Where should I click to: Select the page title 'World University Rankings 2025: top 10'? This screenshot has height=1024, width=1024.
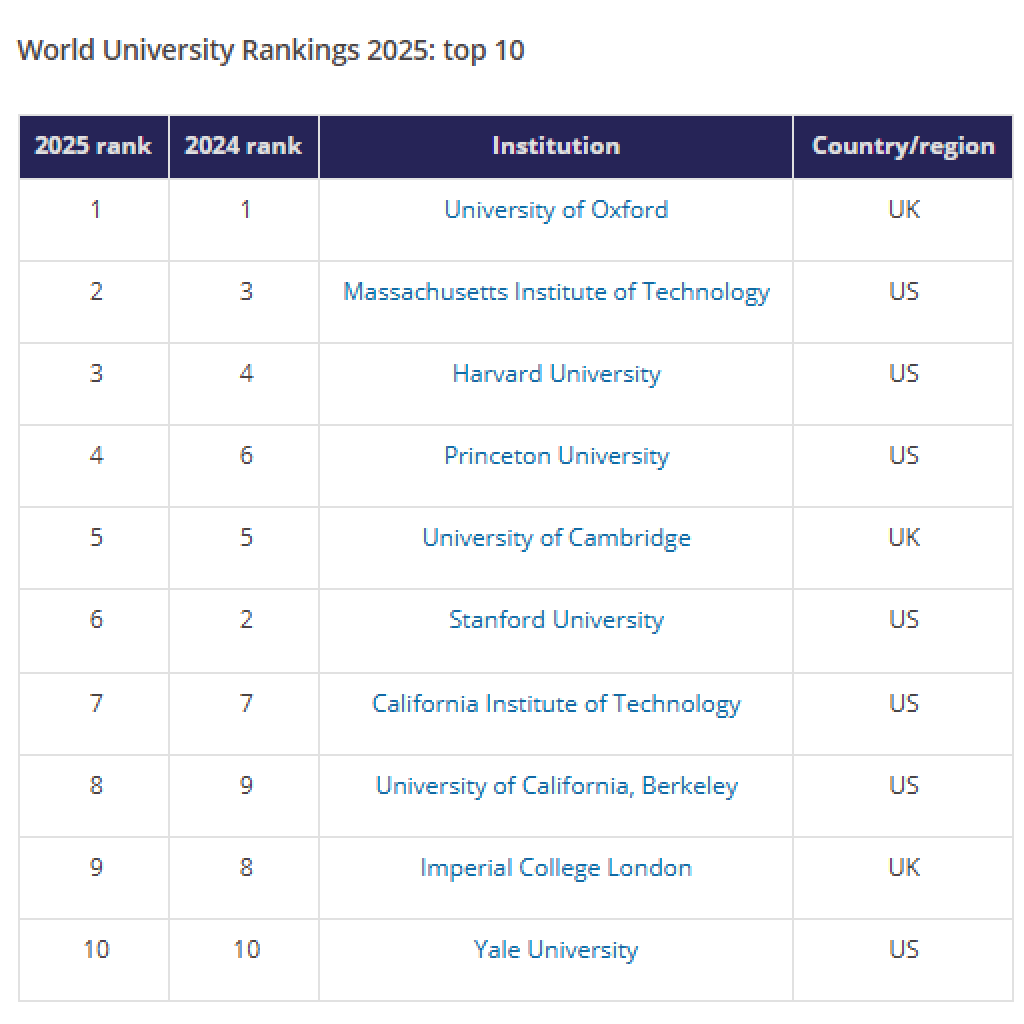pyautogui.click(x=270, y=51)
